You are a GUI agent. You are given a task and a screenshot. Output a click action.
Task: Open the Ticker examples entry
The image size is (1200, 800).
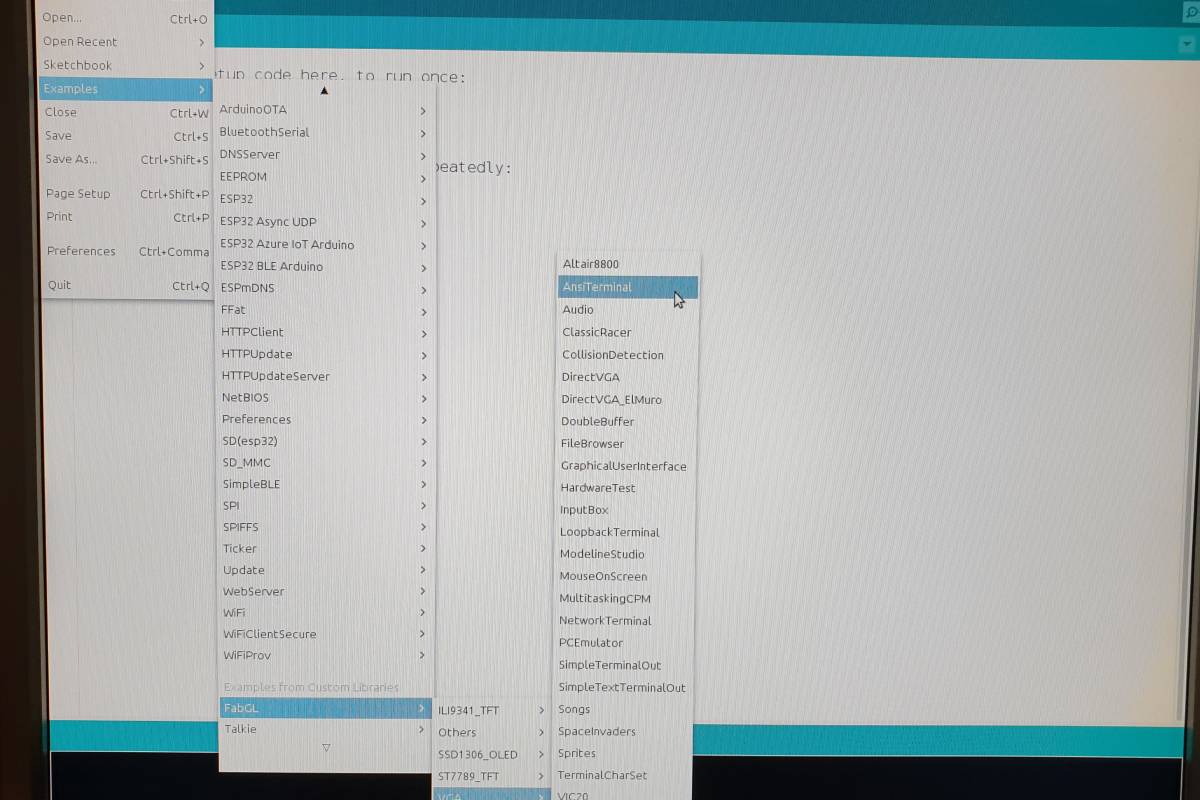(x=325, y=549)
